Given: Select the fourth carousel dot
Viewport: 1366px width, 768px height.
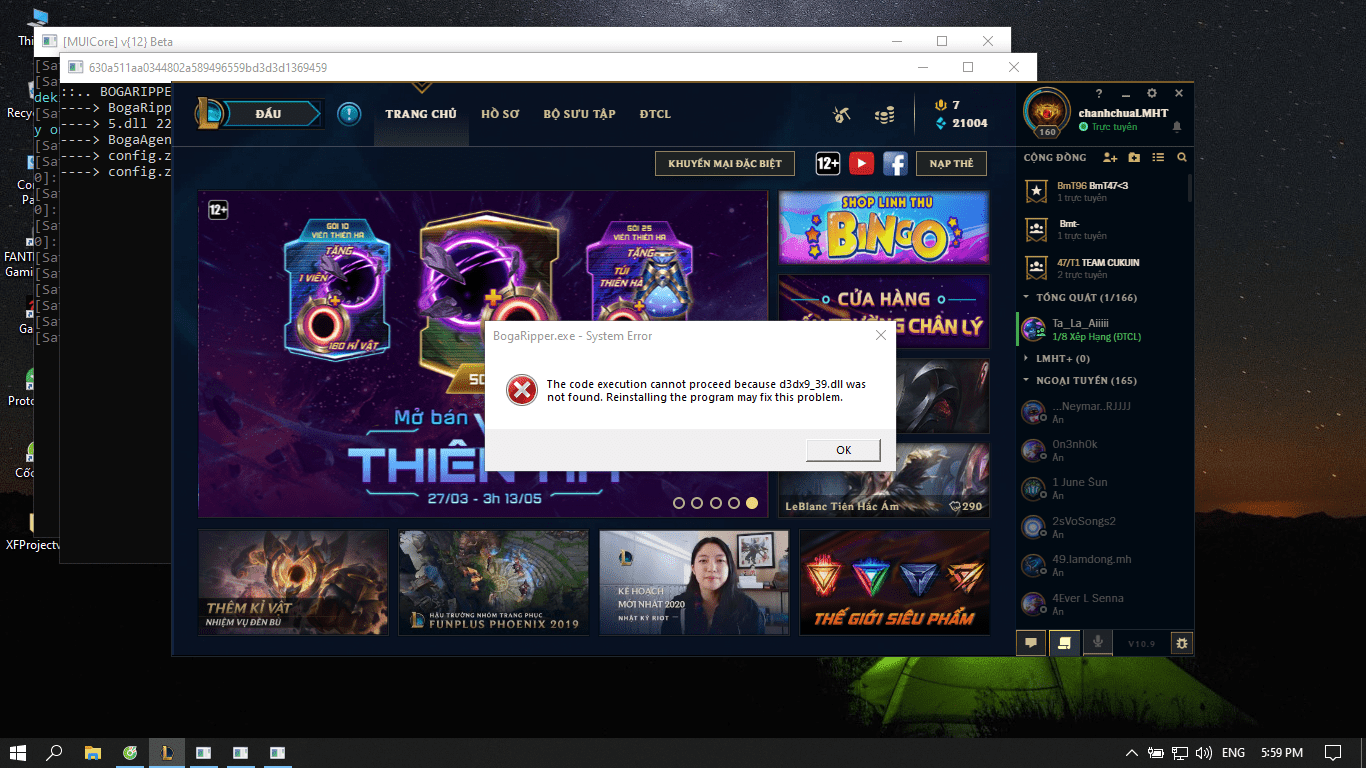Looking at the screenshot, I should 734,503.
